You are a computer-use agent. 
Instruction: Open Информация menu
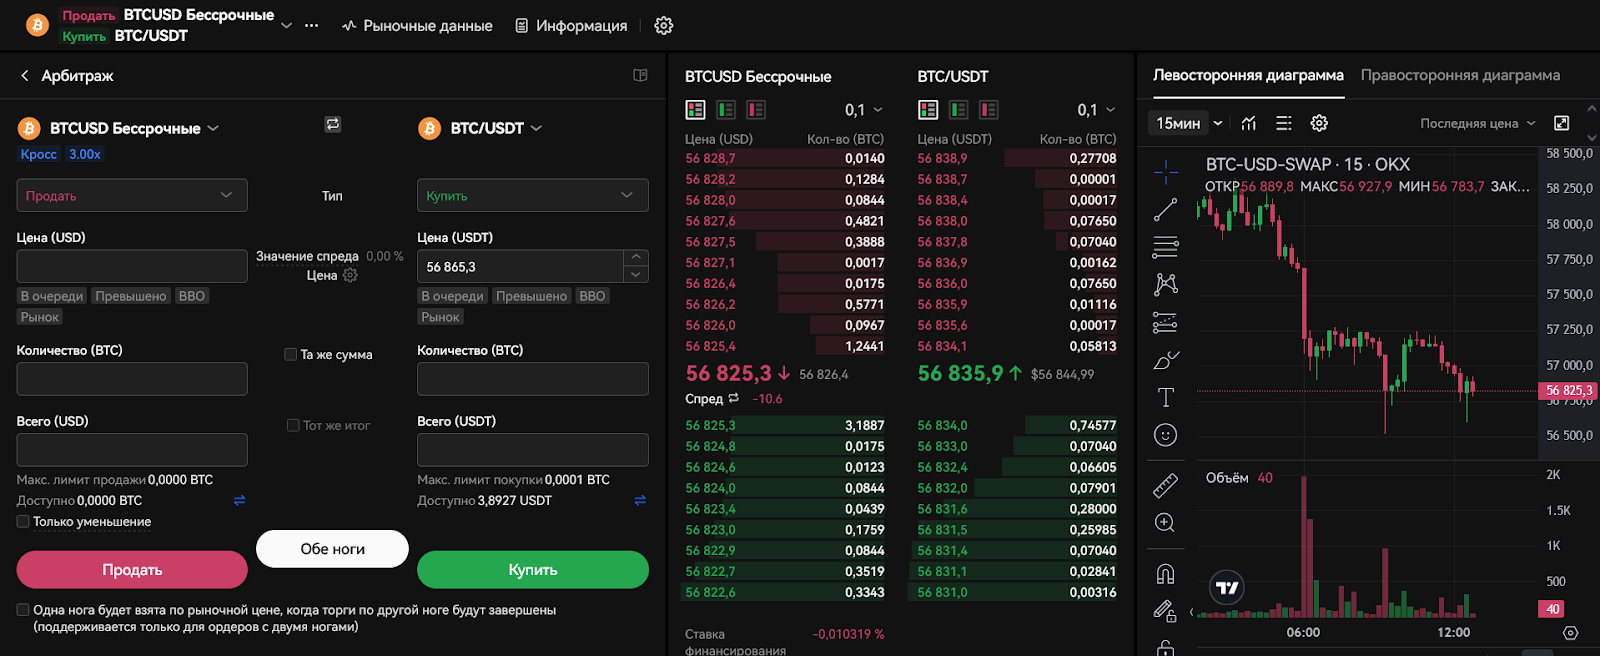(571, 26)
